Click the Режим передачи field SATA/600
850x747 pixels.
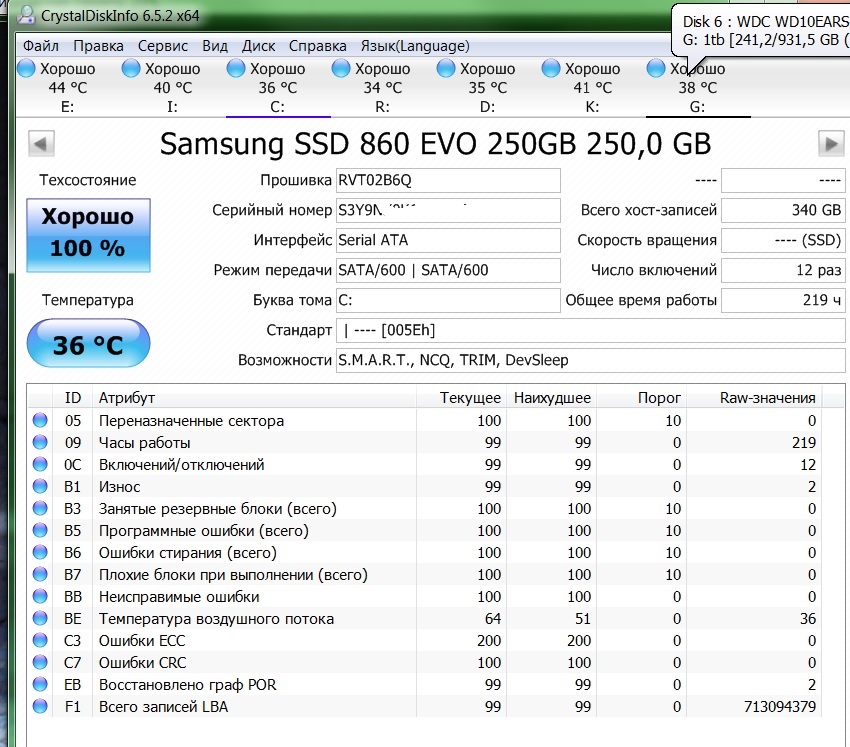click(x=448, y=270)
